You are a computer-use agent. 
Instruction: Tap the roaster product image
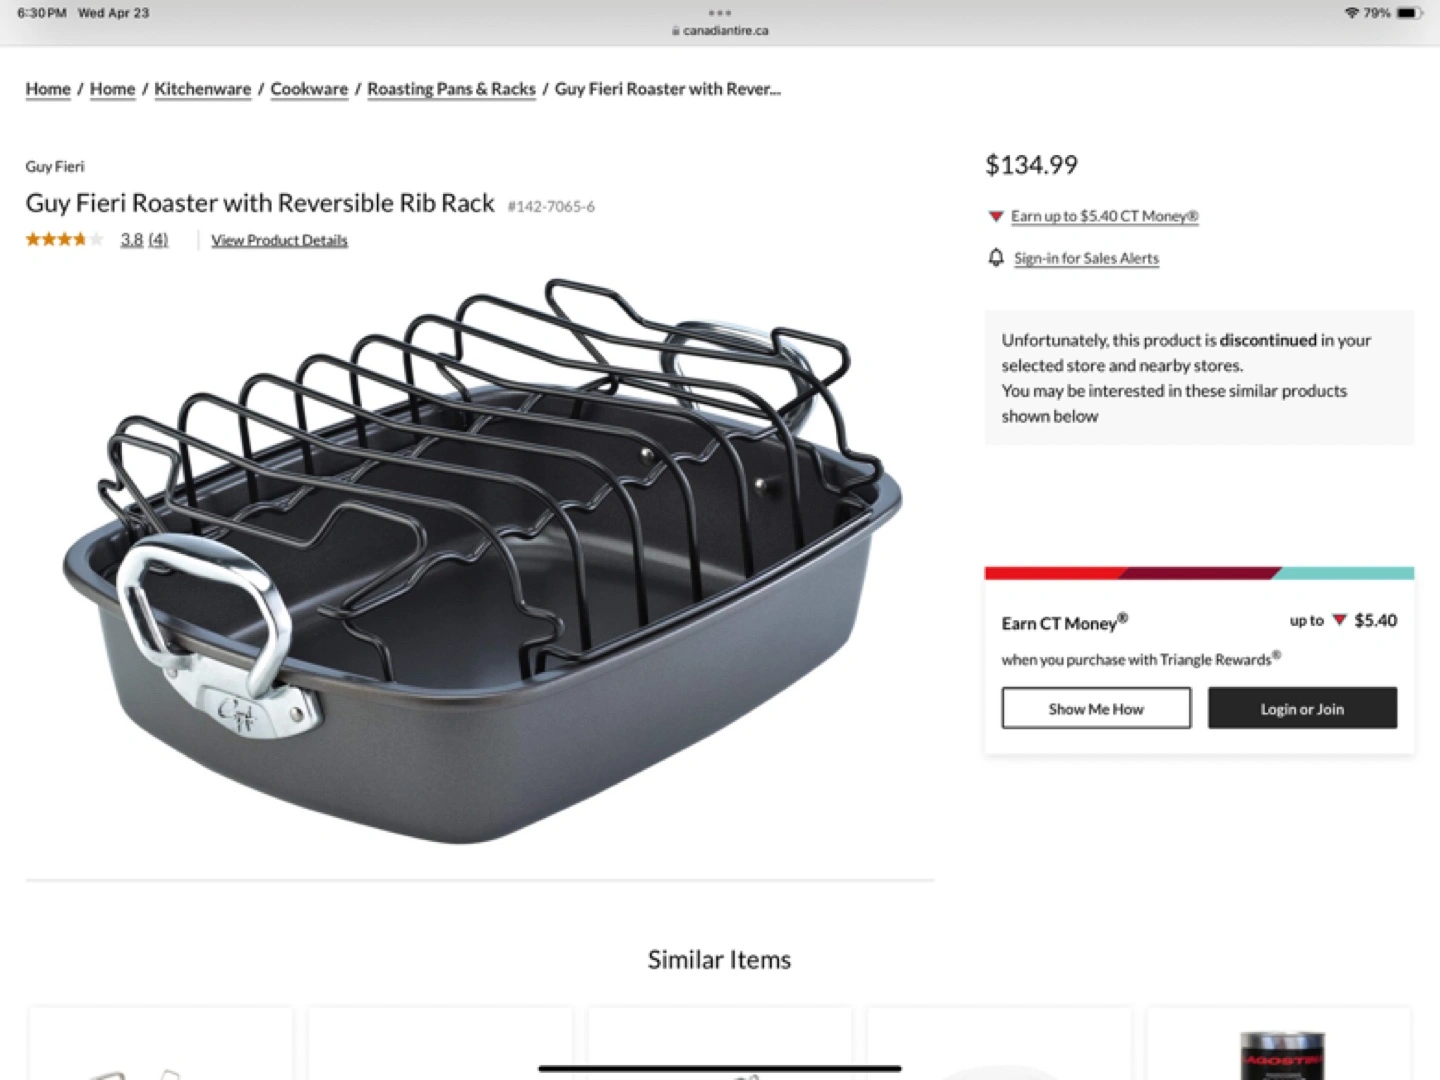click(483, 561)
